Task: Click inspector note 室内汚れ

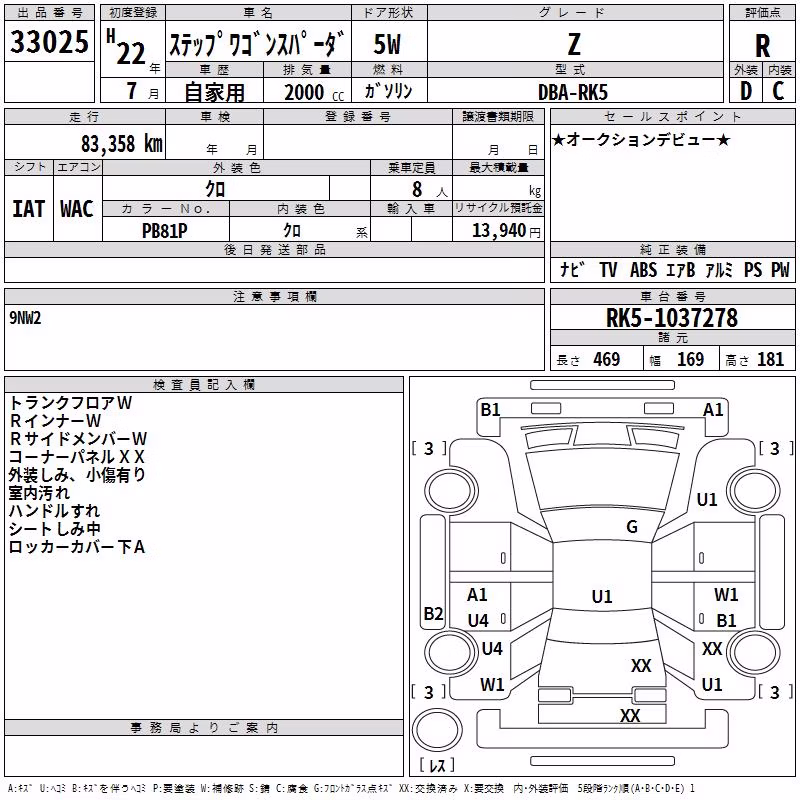Action: (39, 493)
